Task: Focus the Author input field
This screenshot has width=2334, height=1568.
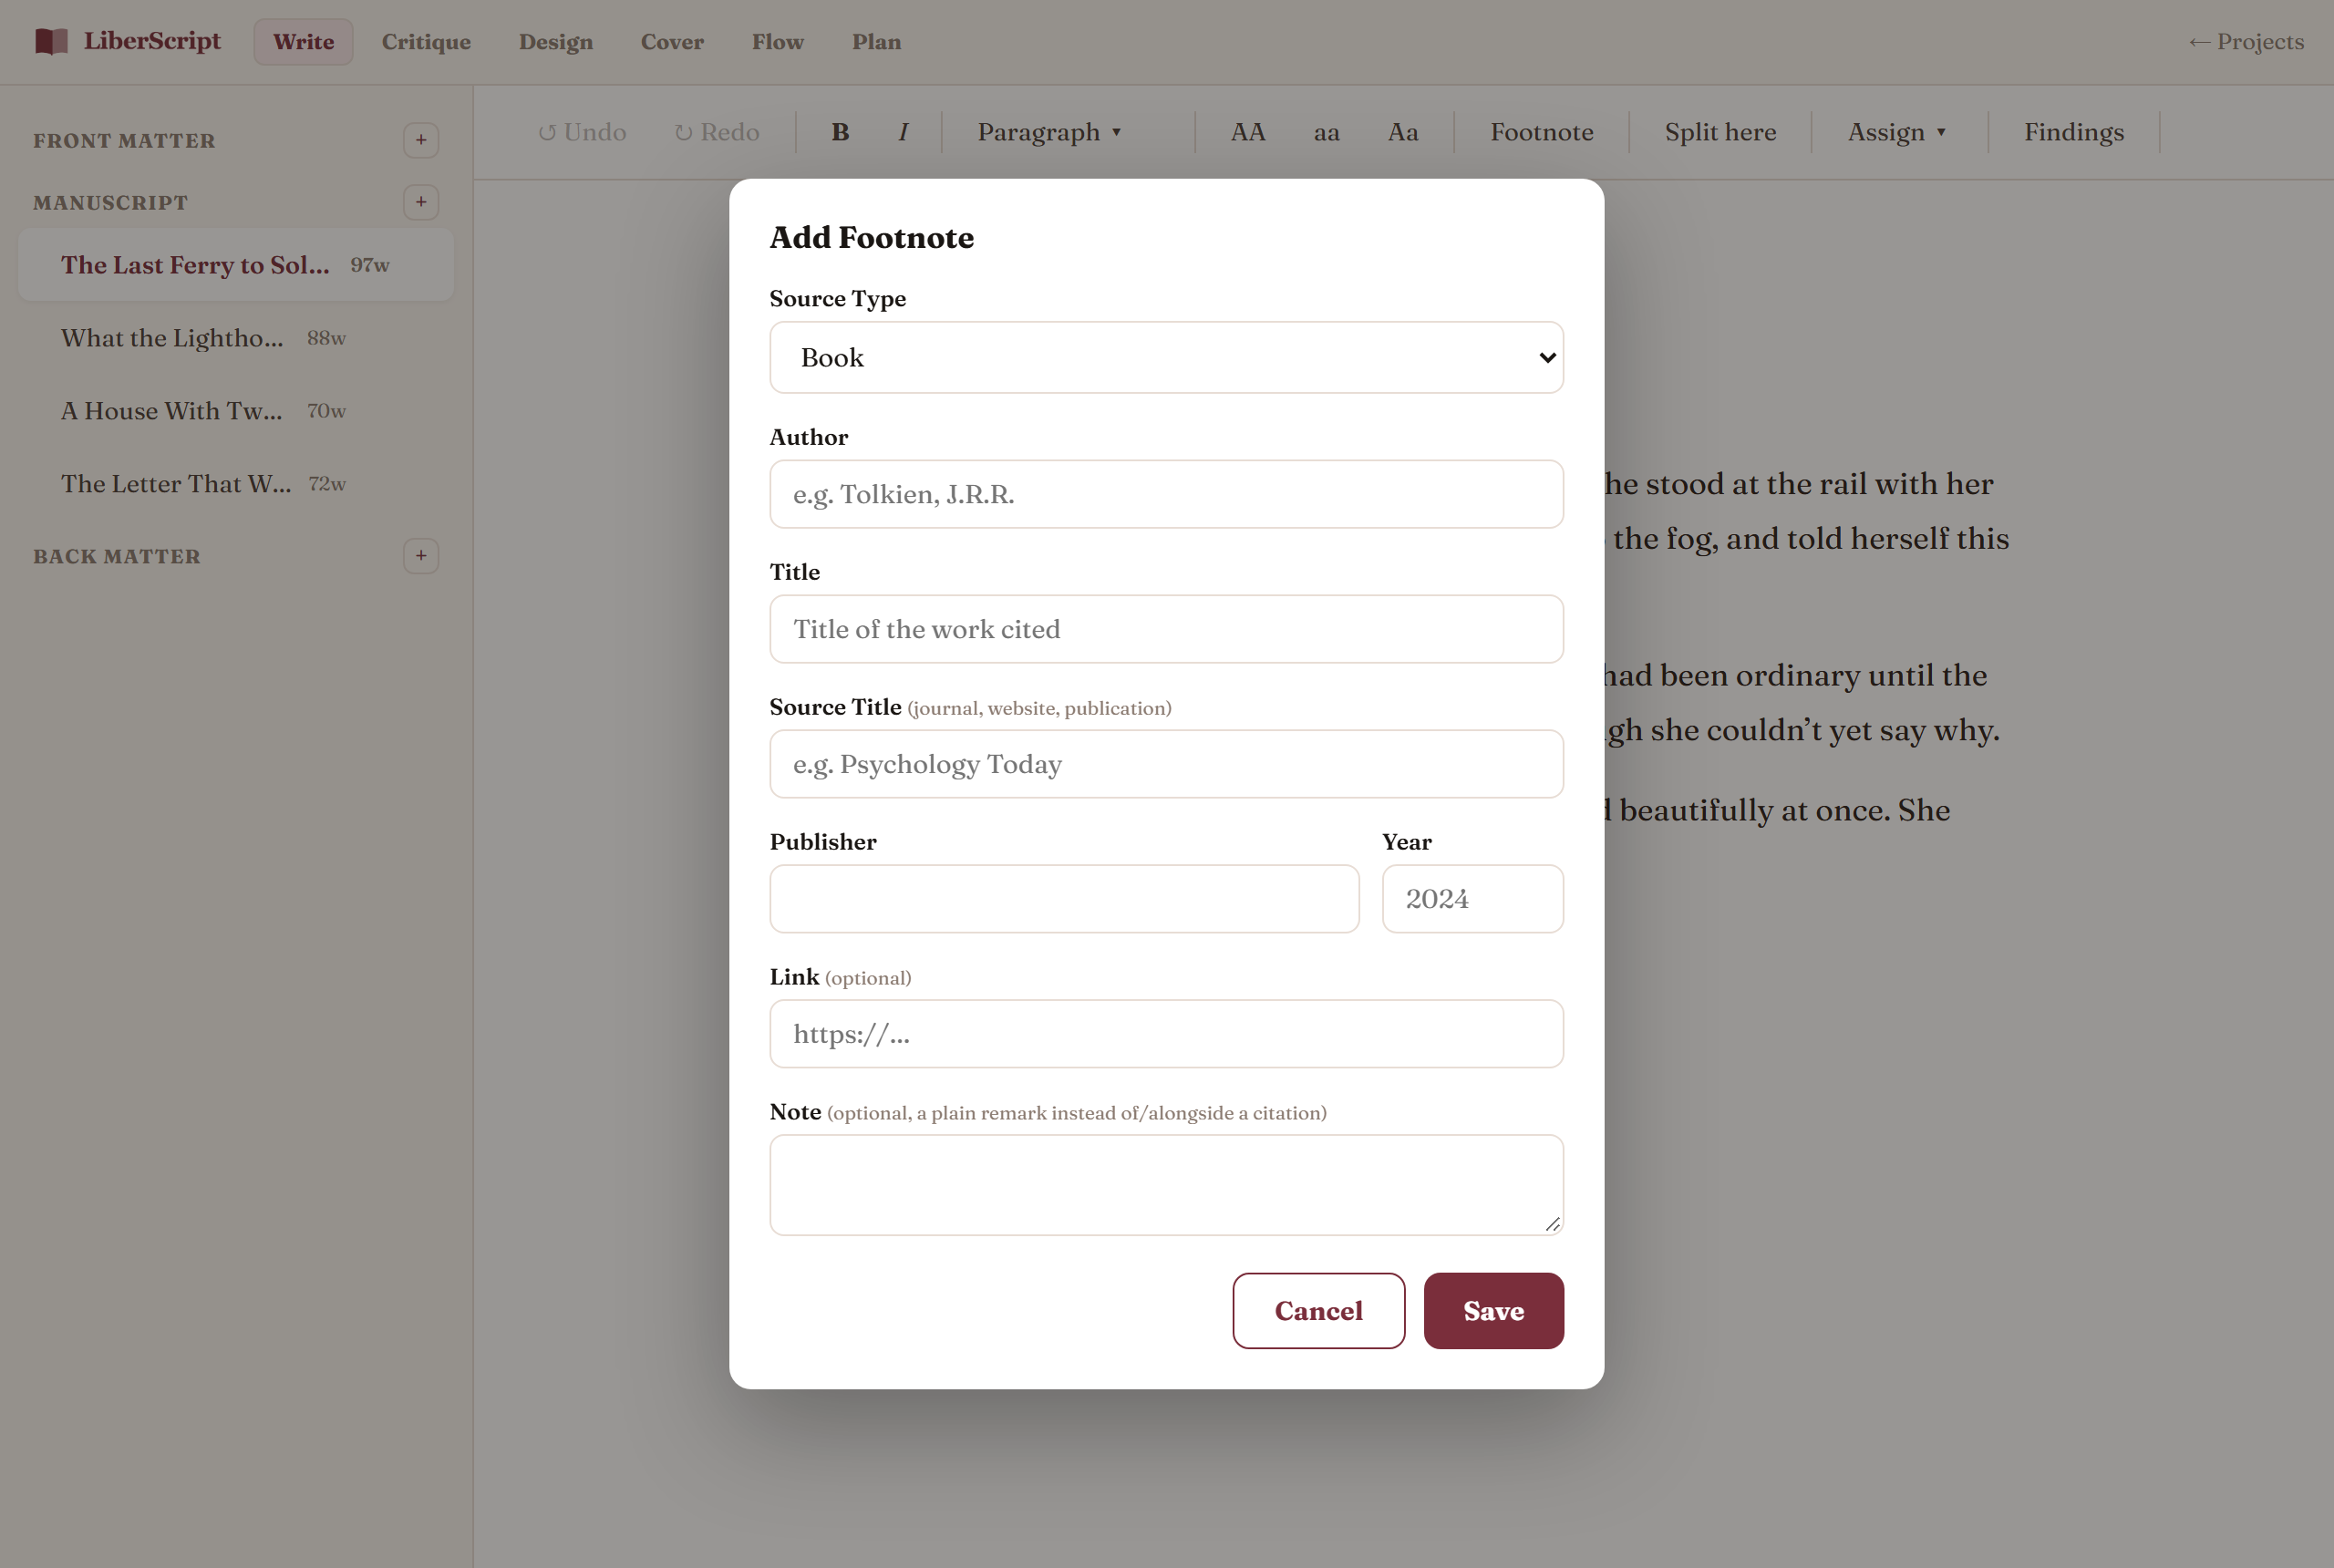Action: 1166,494
